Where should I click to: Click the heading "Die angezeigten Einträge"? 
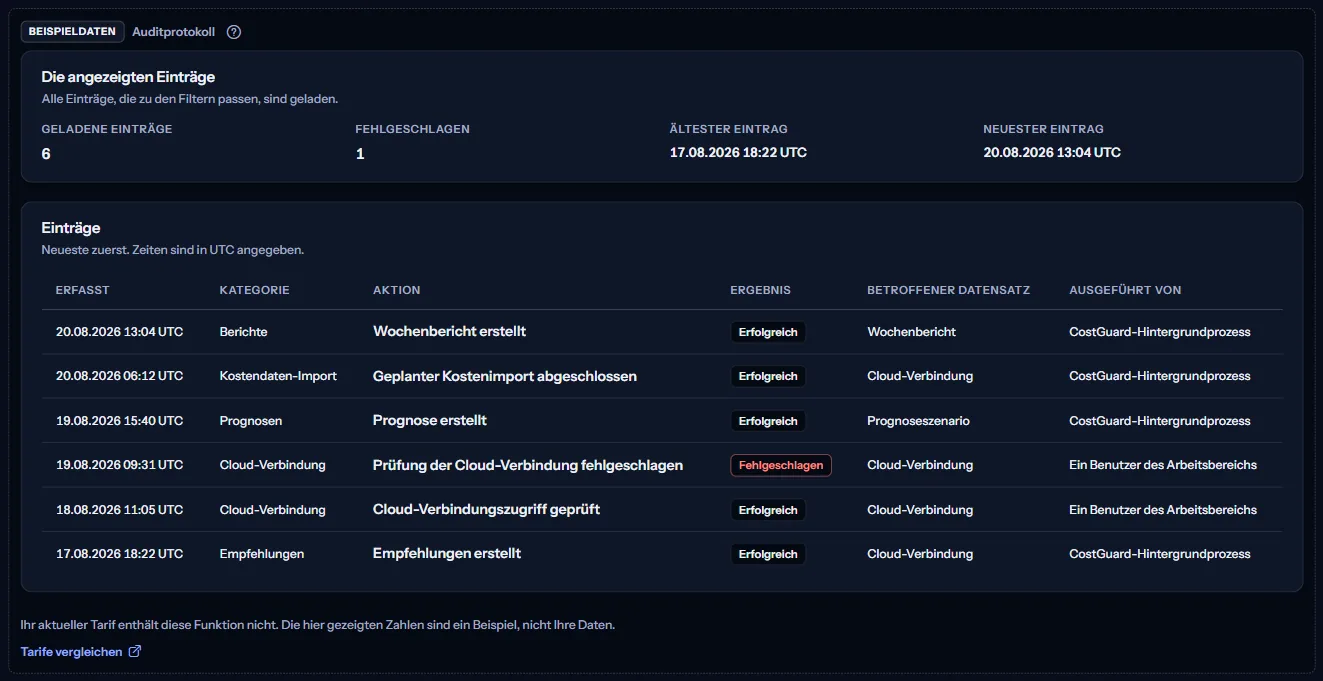click(128, 77)
